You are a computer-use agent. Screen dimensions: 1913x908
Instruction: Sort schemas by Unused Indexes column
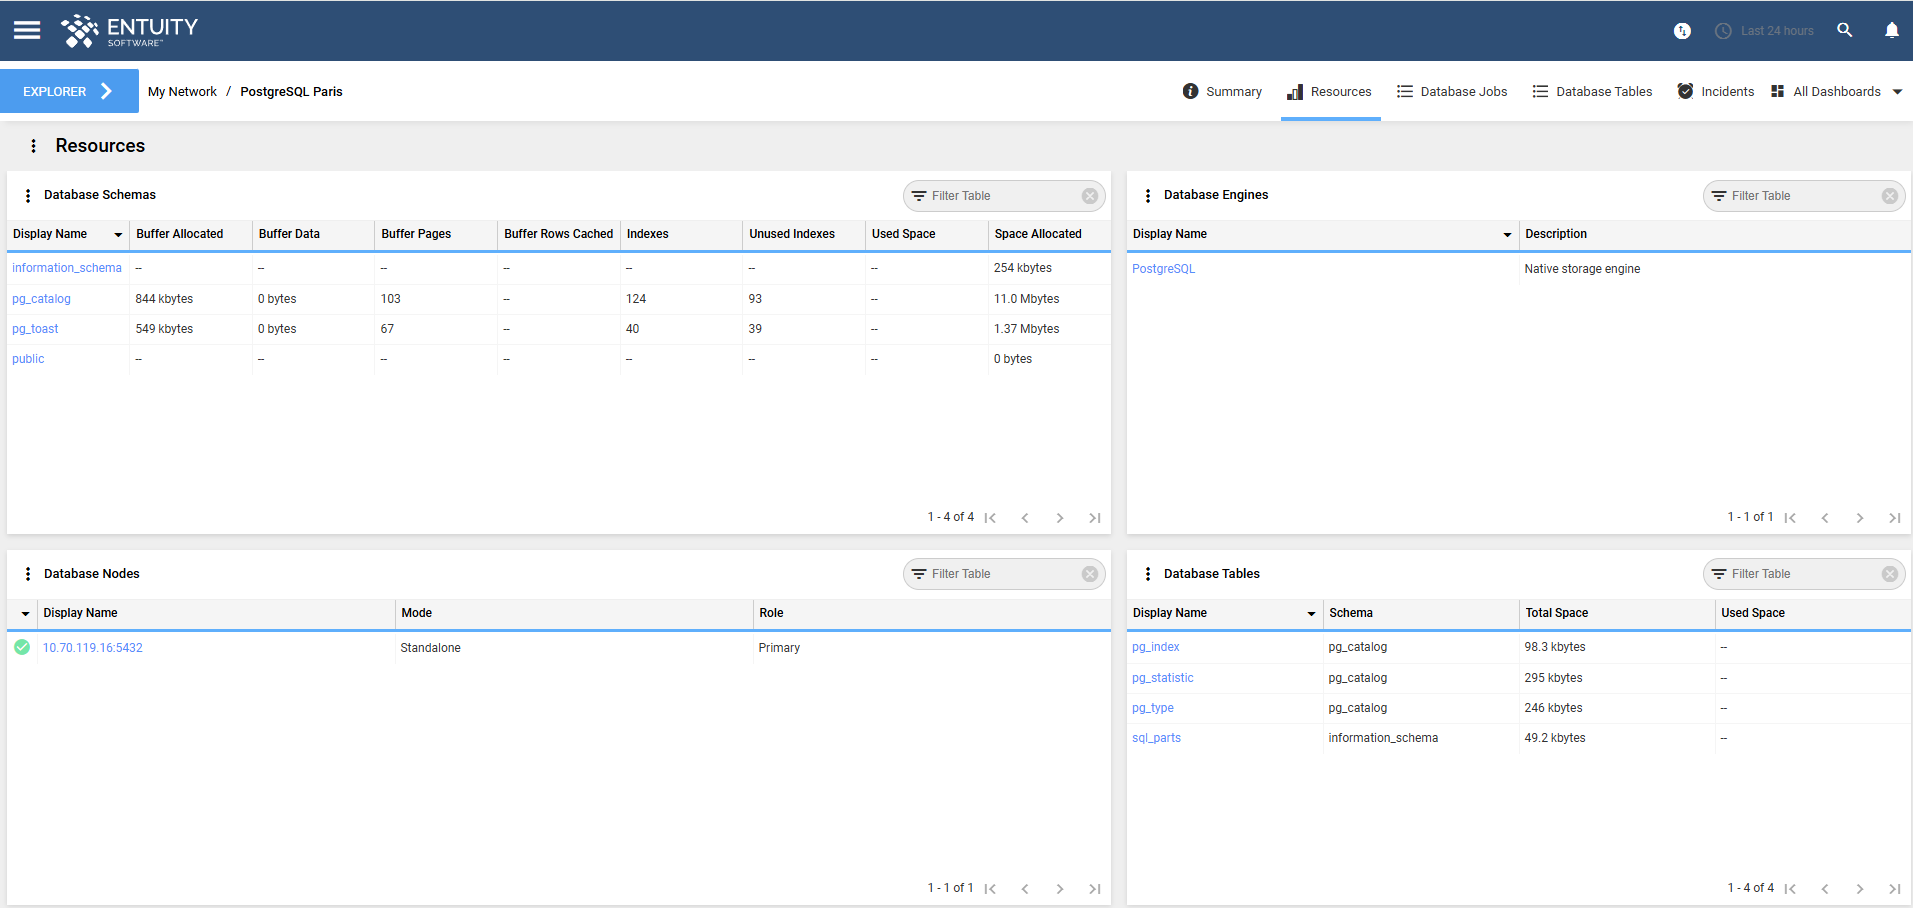click(x=792, y=234)
